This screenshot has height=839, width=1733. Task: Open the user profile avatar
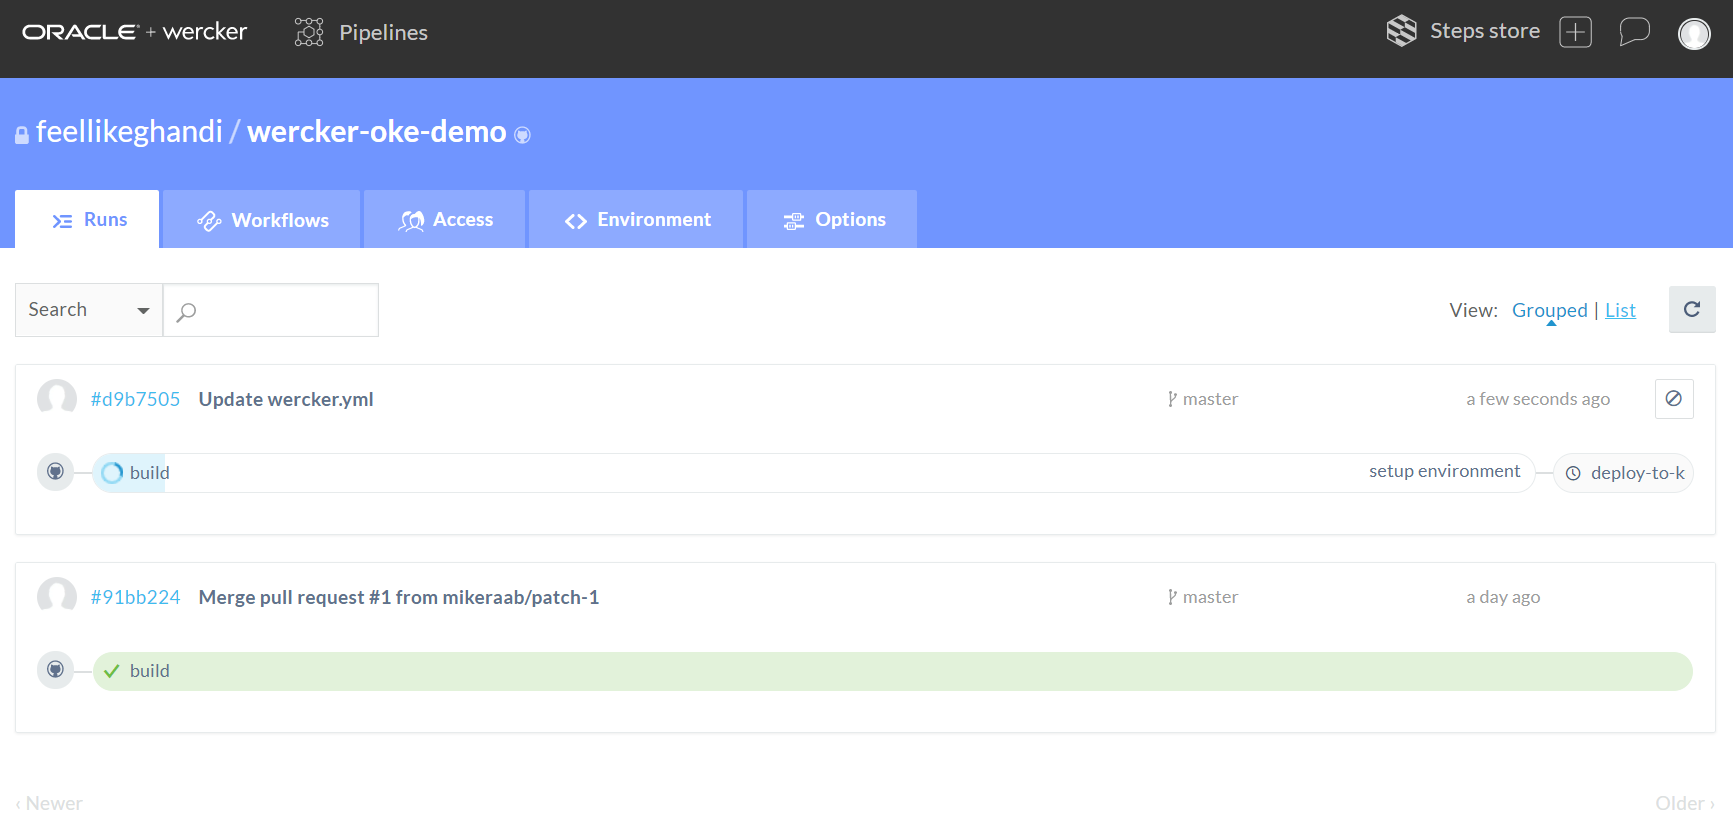tap(1694, 33)
